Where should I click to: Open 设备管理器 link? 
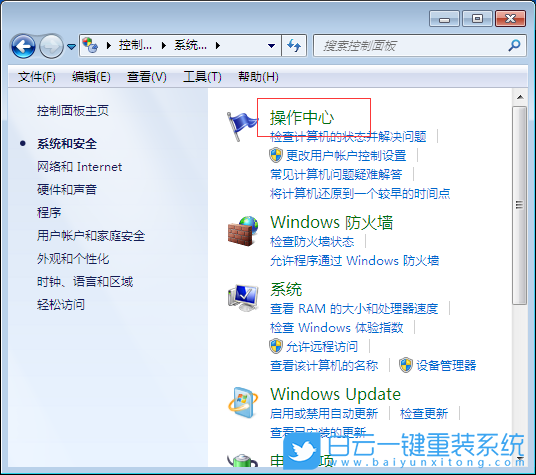[446, 366]
